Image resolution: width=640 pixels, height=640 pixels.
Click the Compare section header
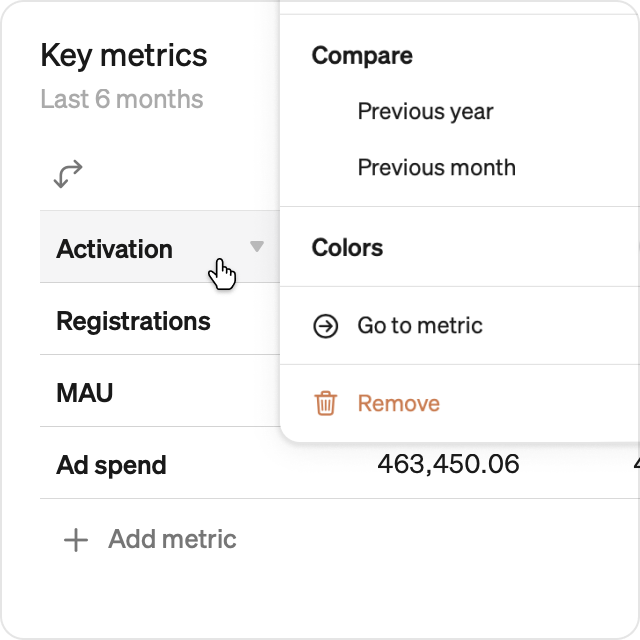[x=362, y=56]
